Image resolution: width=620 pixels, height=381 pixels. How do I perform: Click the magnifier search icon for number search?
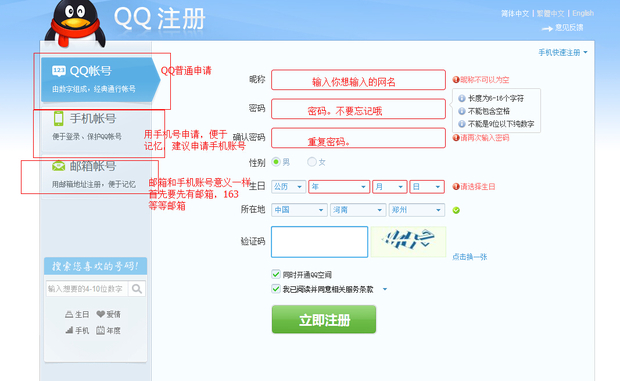point(137,289)
